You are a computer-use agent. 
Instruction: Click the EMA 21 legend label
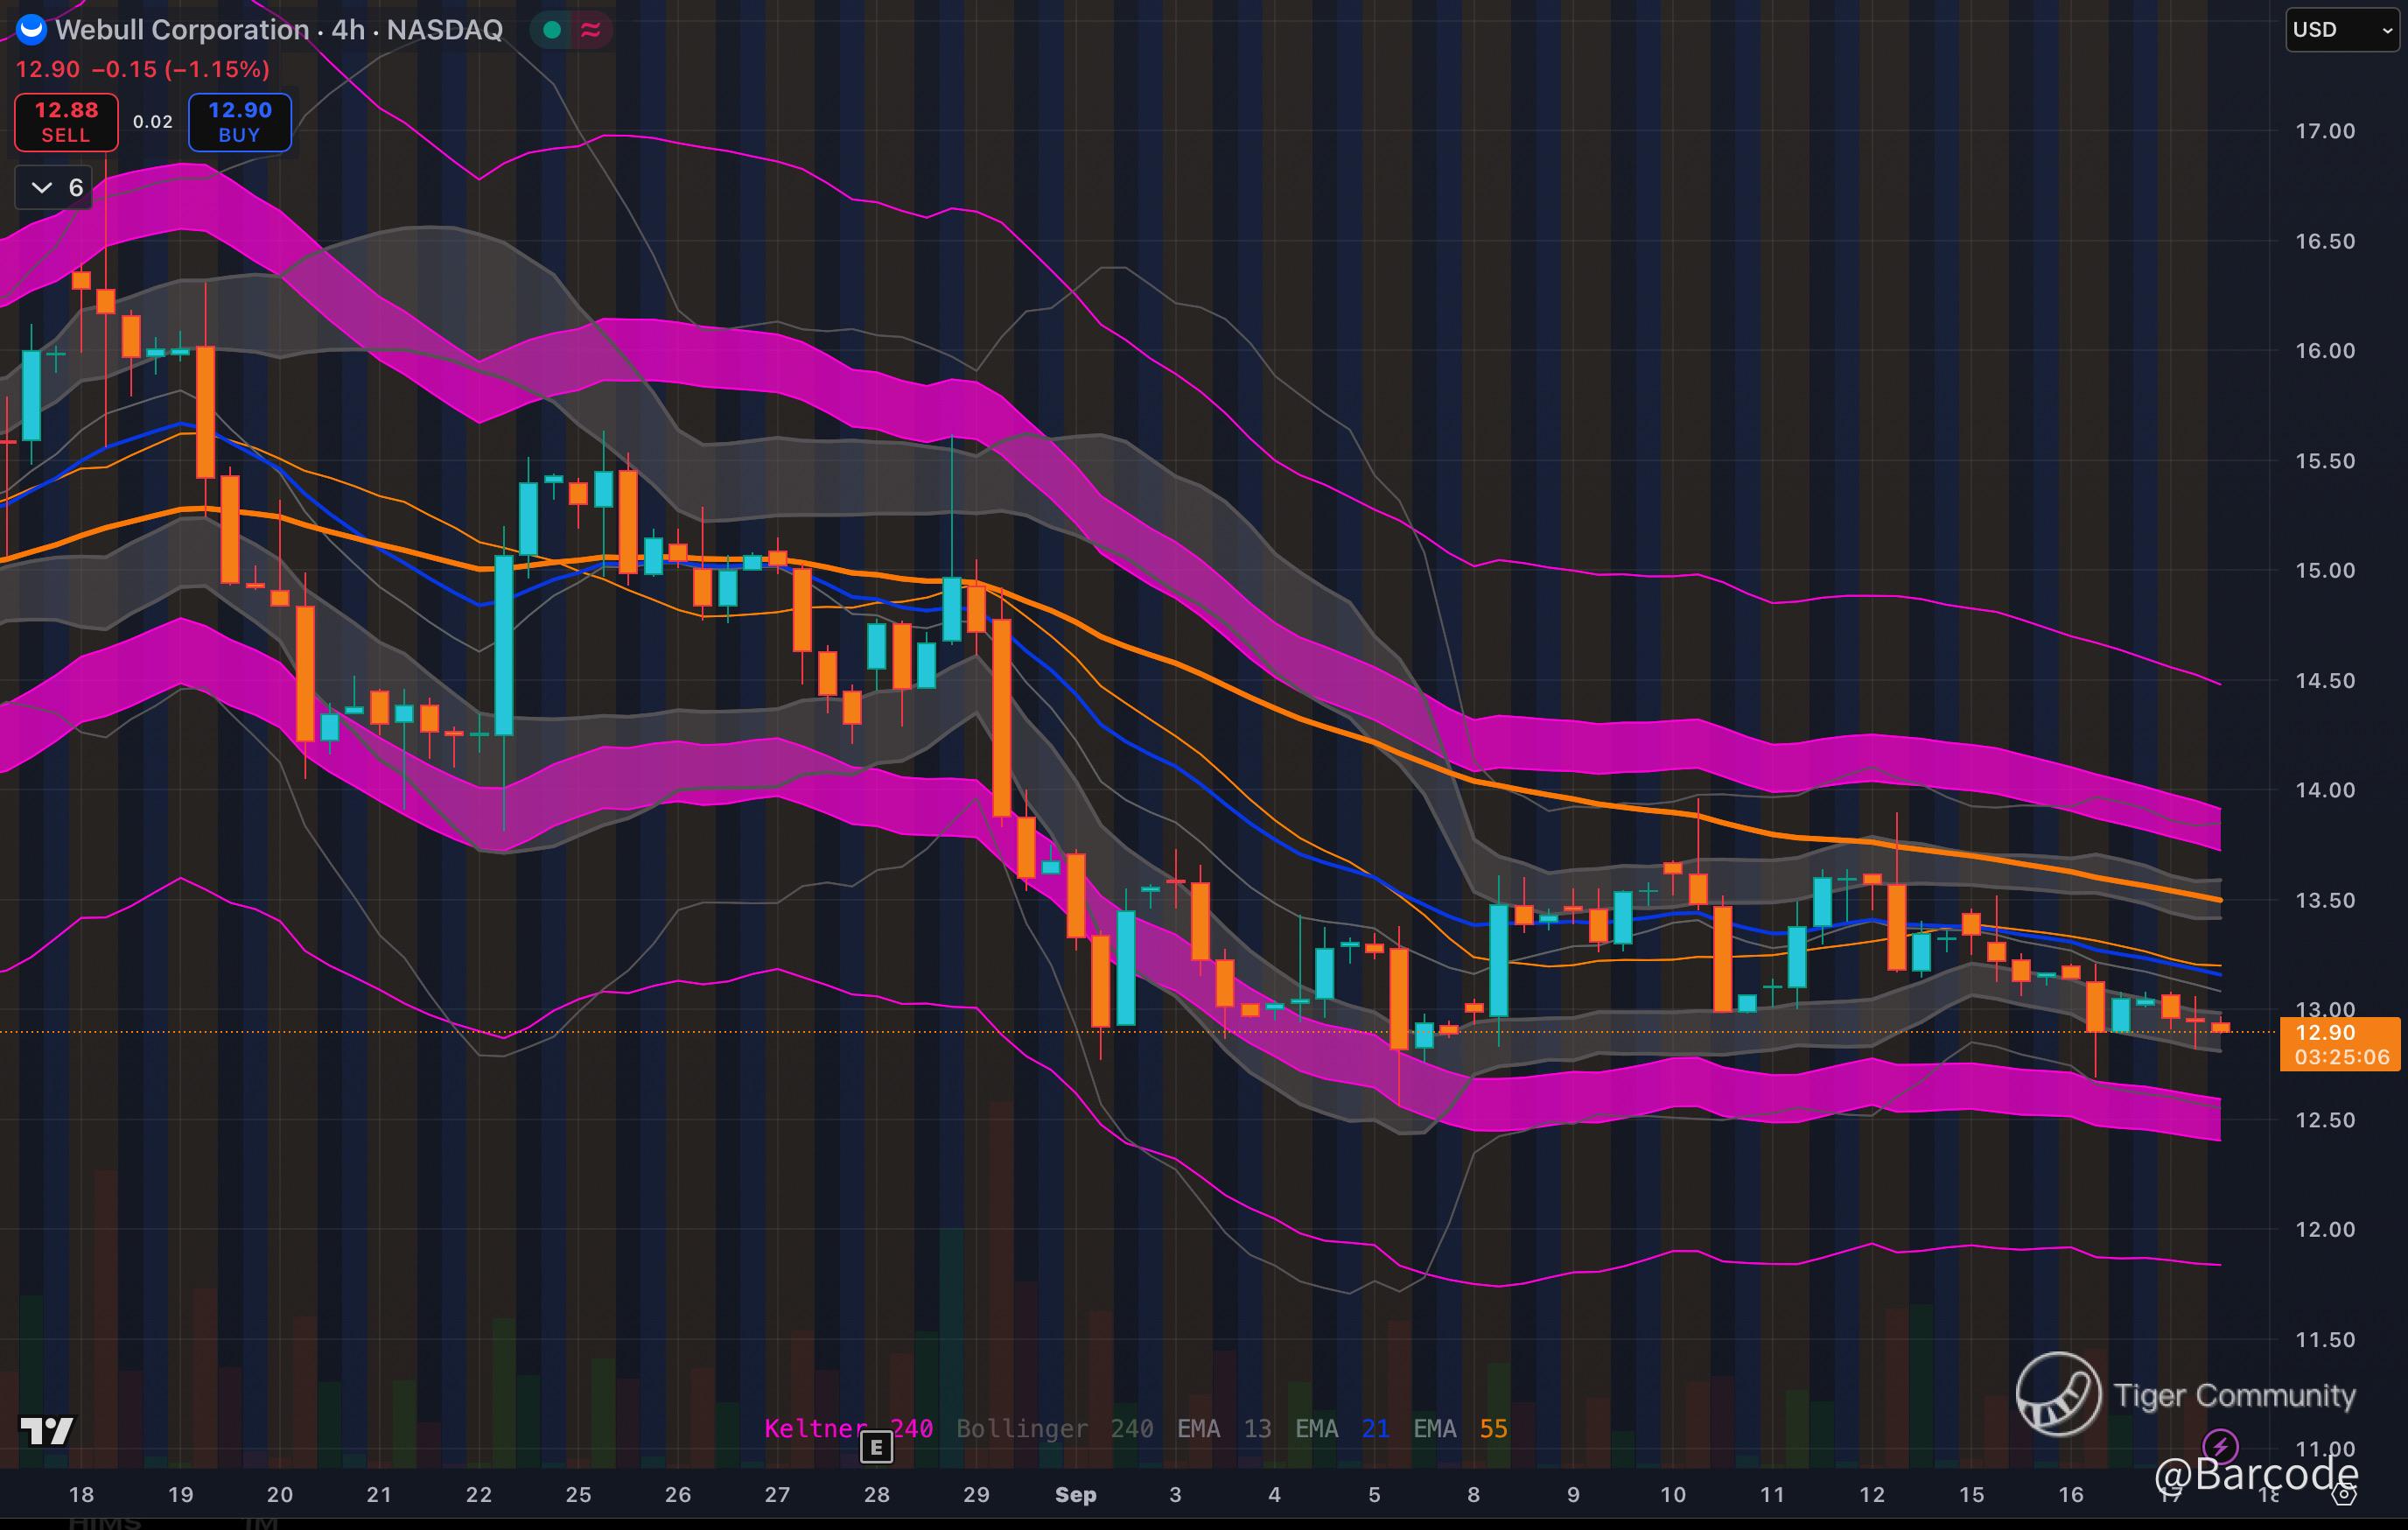coord(1342,1428)
